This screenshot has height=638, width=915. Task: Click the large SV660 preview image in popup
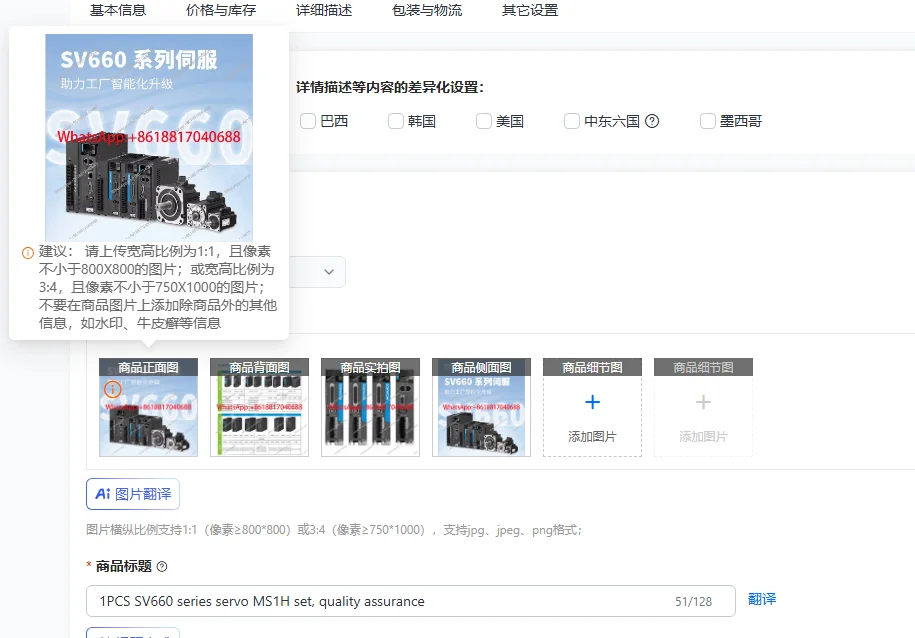tap(149, 137)
